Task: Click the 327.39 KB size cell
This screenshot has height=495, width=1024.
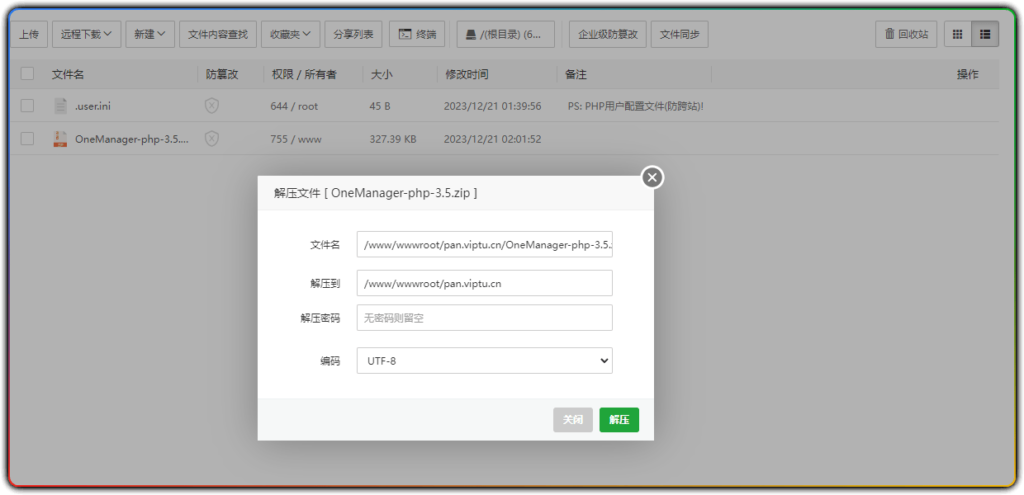Action: click(x=393, y=138)
